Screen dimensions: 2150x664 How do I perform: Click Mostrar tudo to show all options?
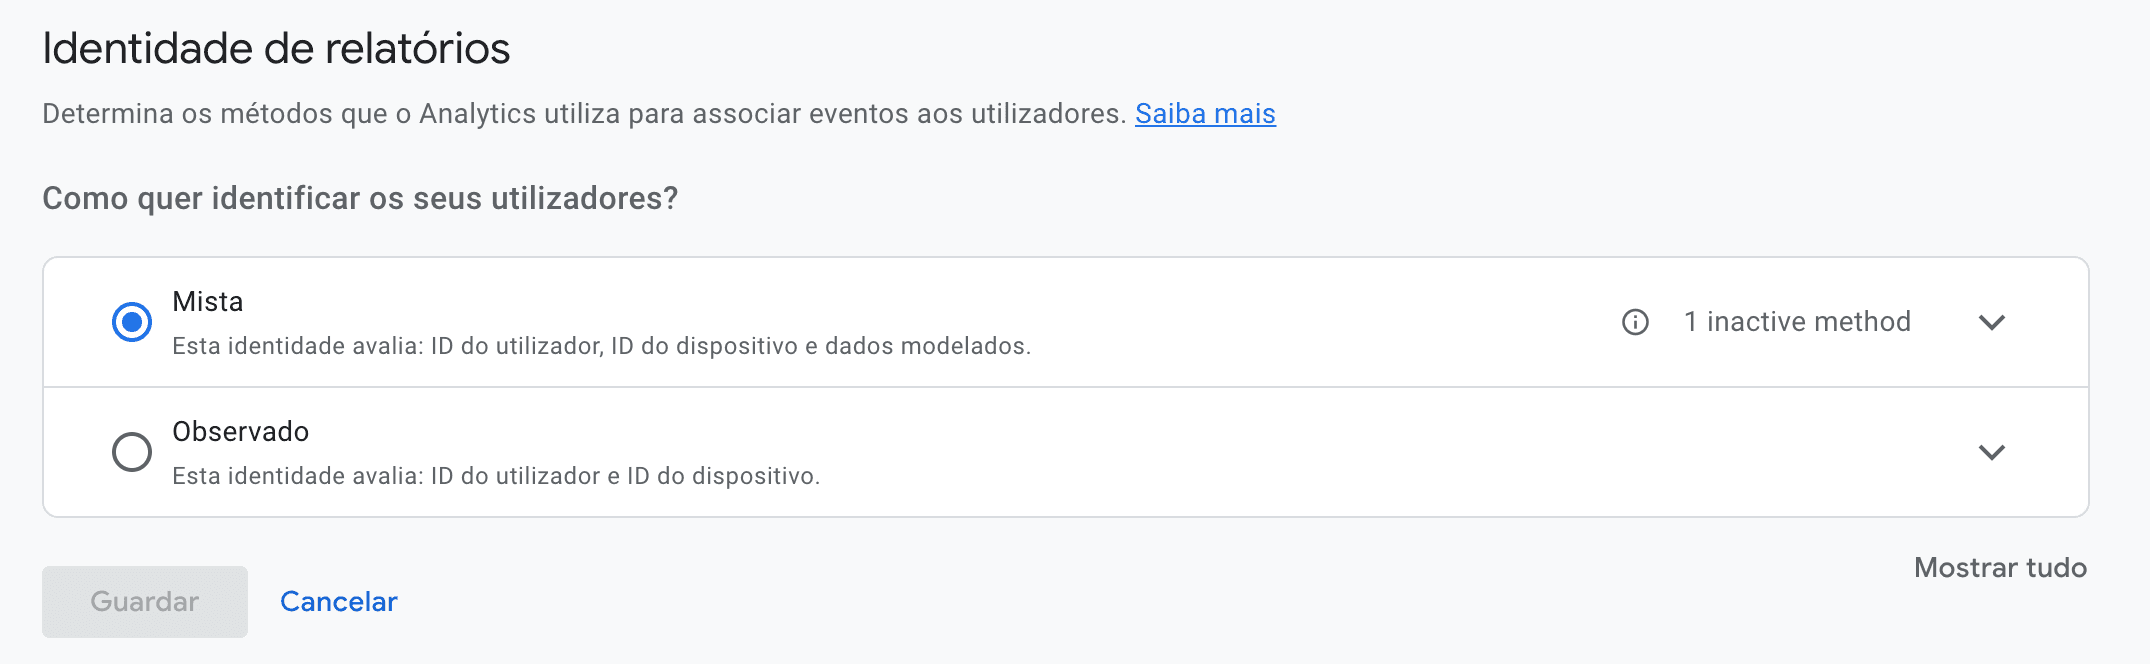(x=2000, y=567)
